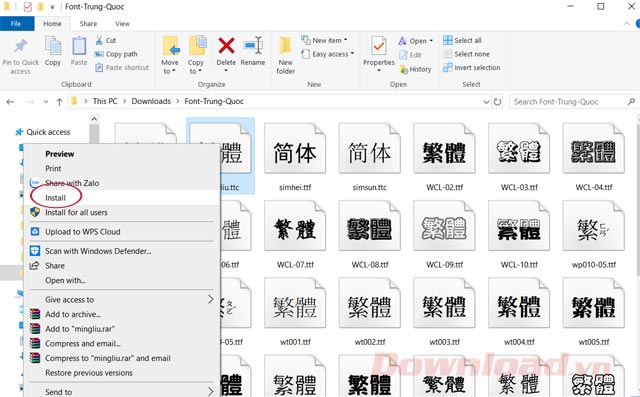The width and height of the screenshot is (640, 397).
Task: Select the wt005.ttf font file
Action: [594, 312]
